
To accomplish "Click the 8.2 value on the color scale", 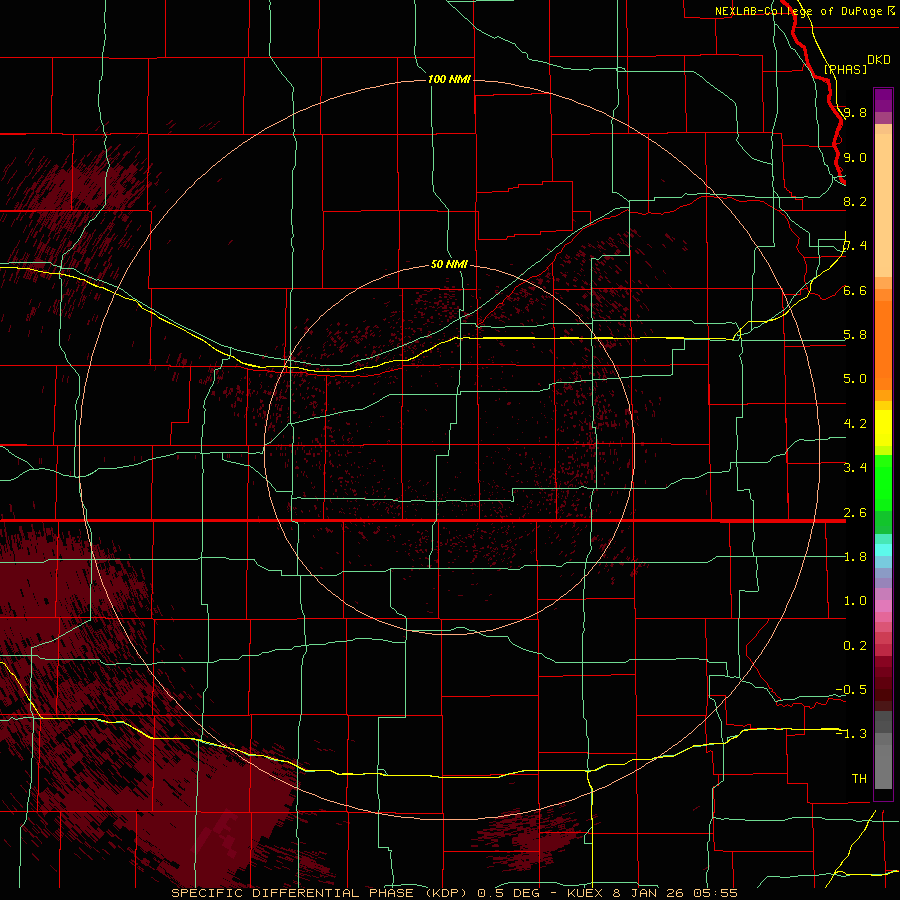I will [x=855, y=201].
